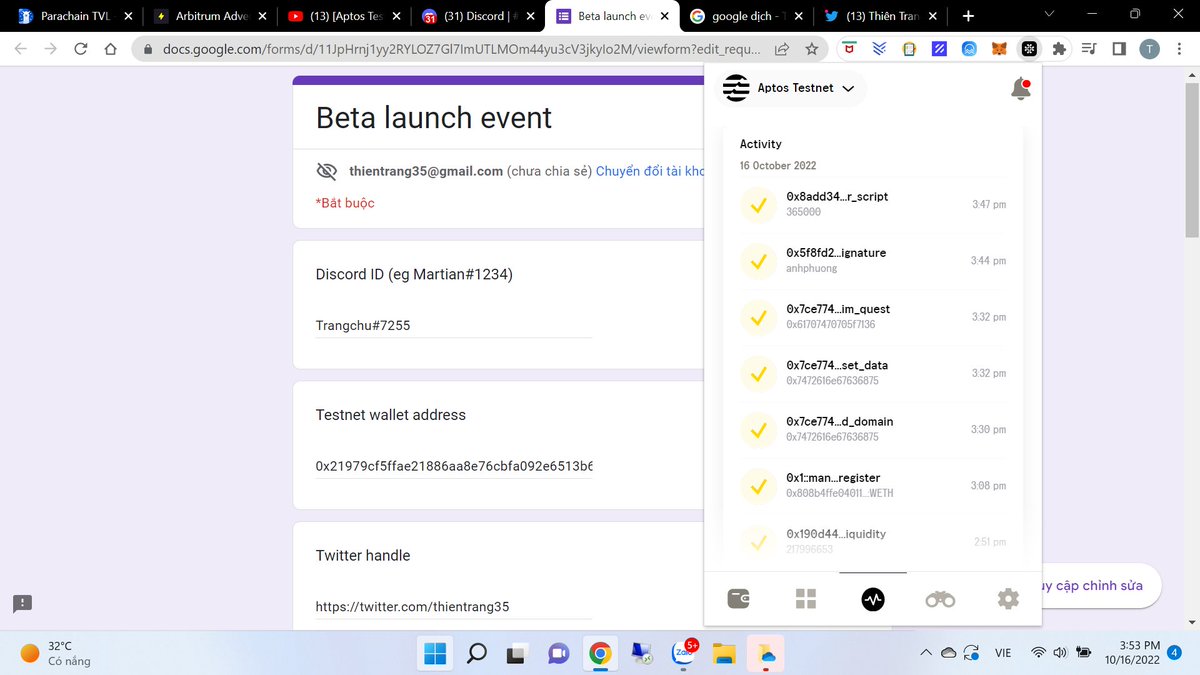Open File Explorer from the taskbar
This screenshot has width=1200, height=675.
tap(724, 654)
